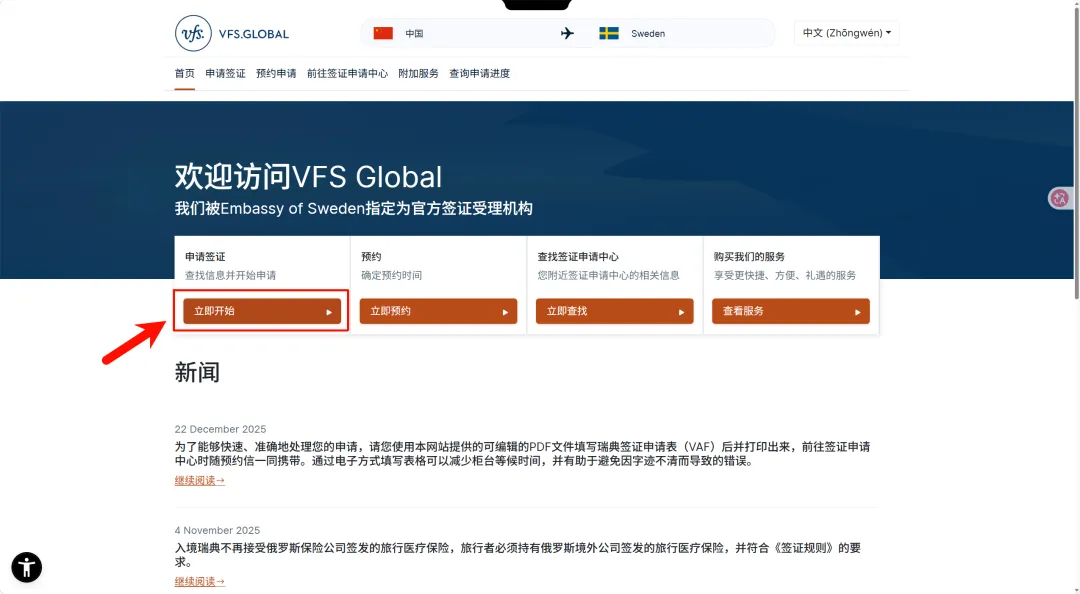Open the 预约申请 menu item
This screenshot has height=594, width=1080.
point(276,74)
